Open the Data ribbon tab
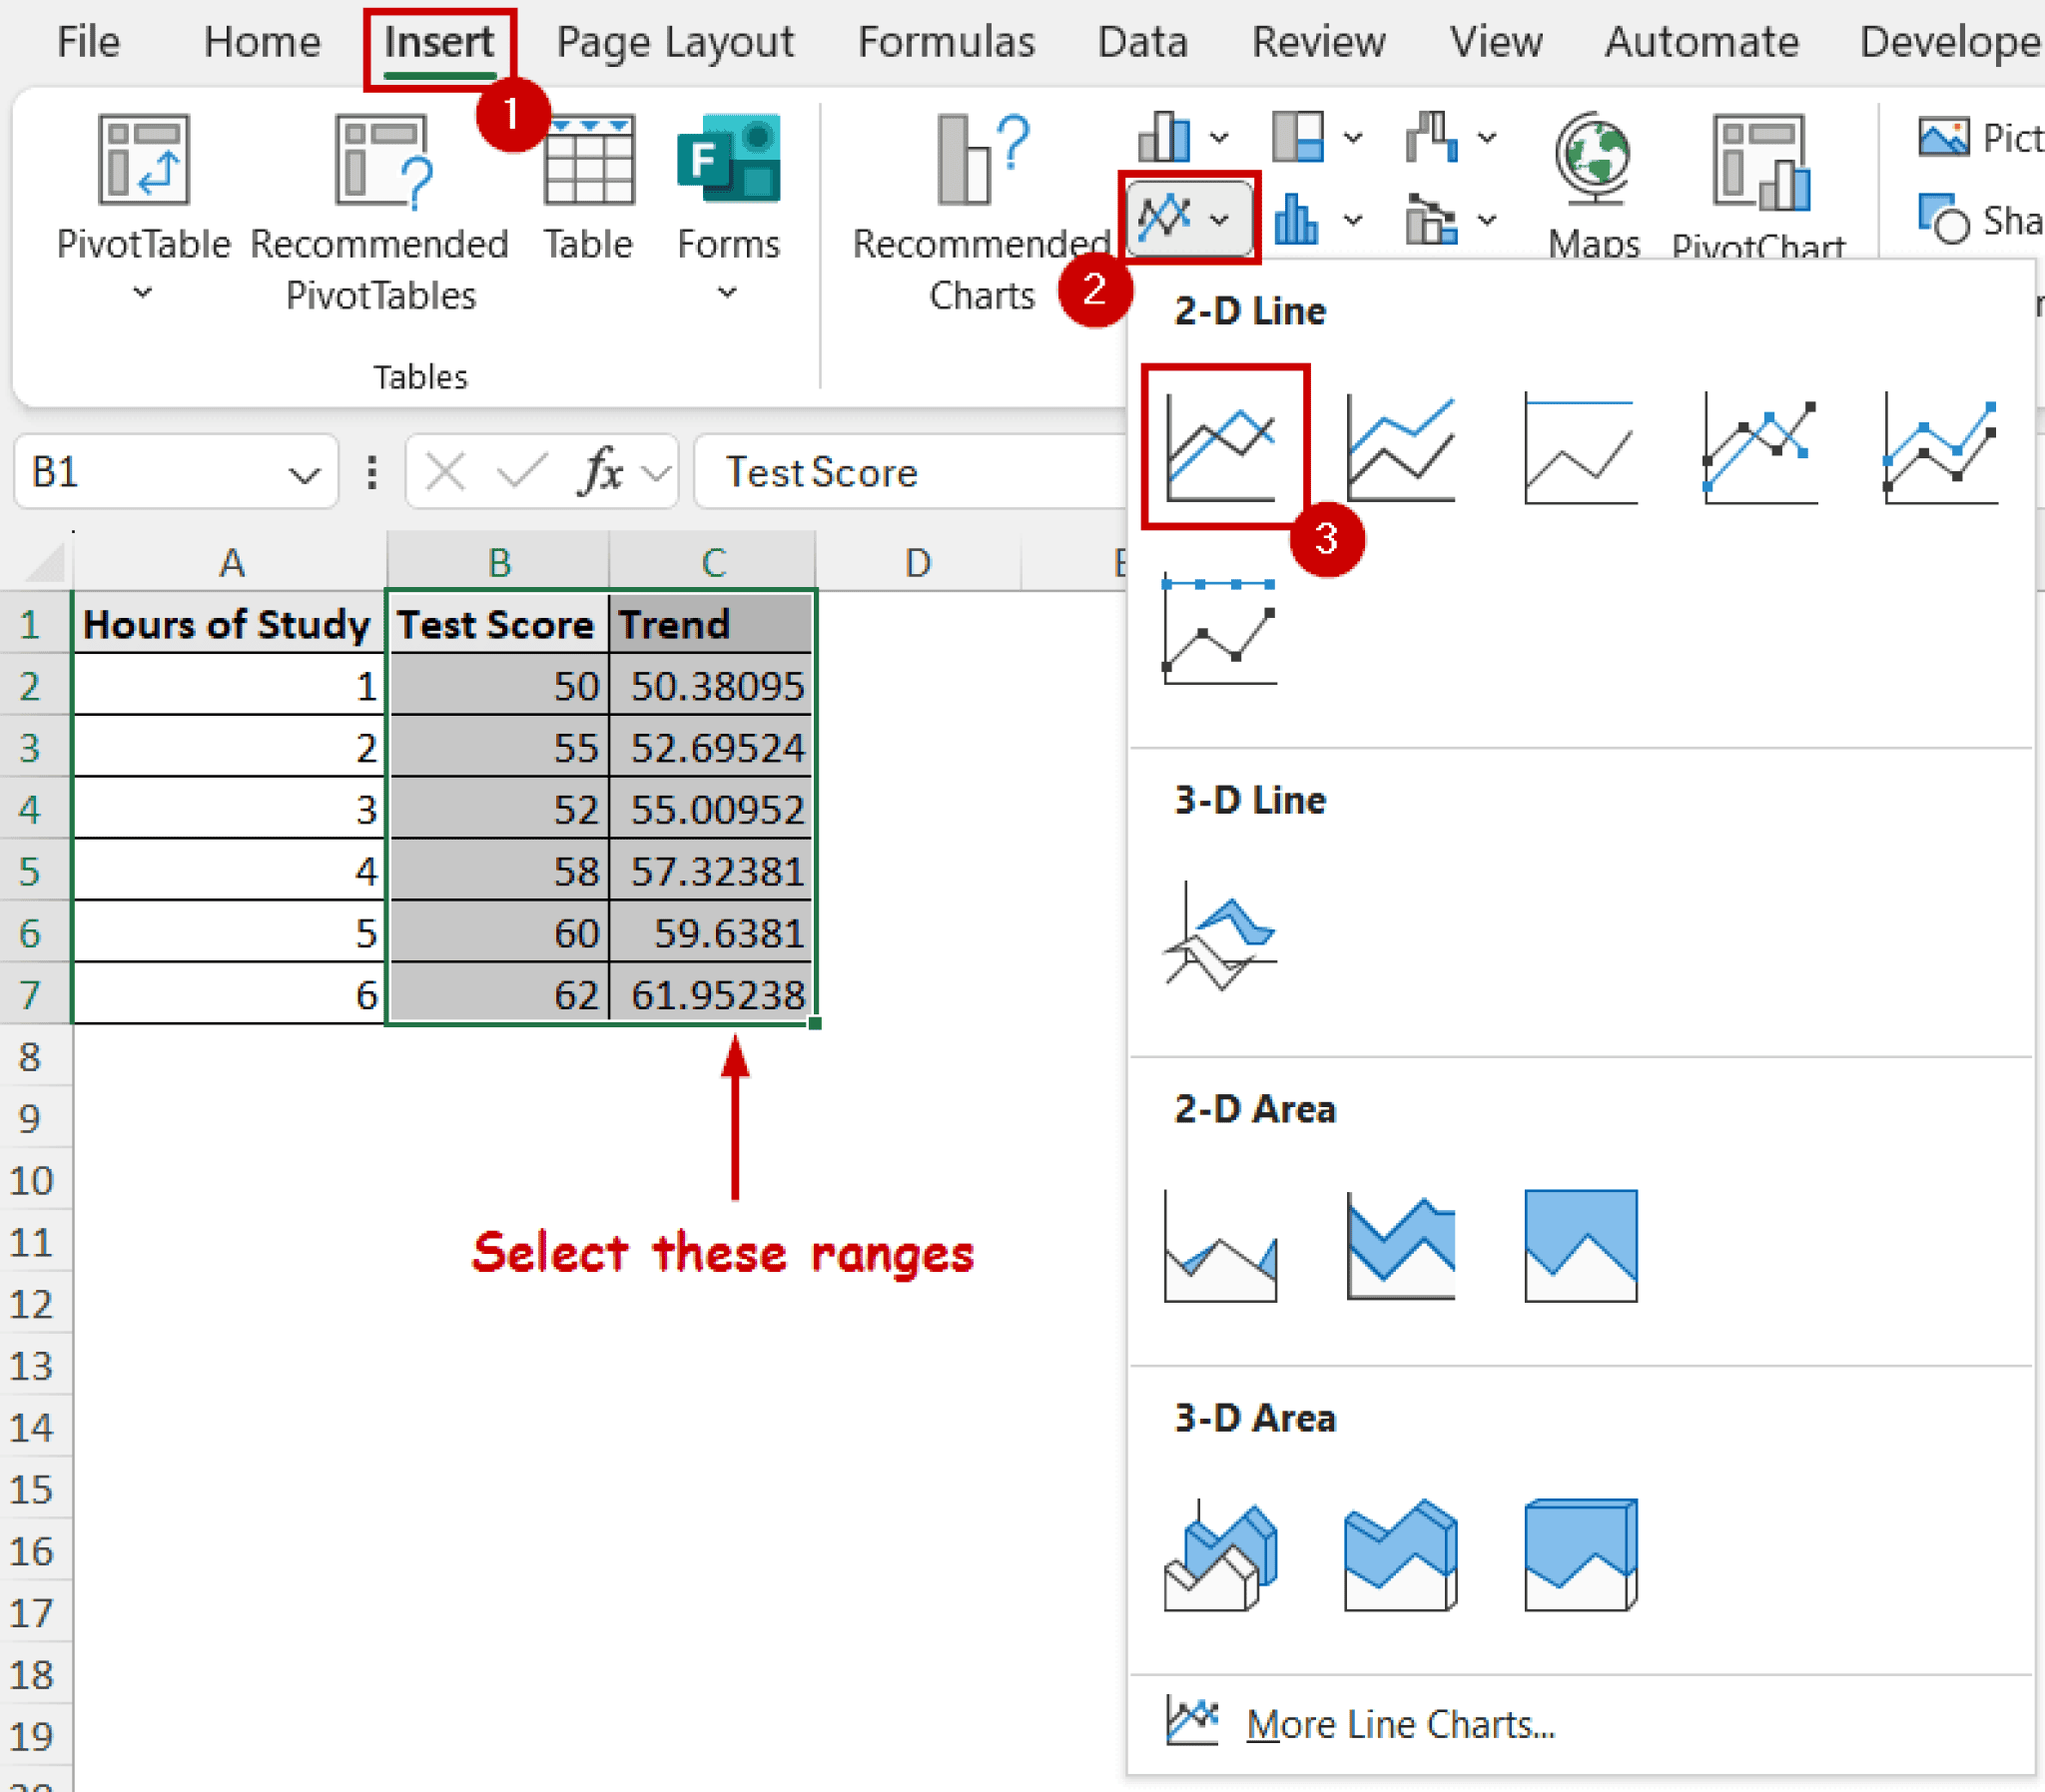This screenshot has height=1792, width=2045. point(1142,42)
